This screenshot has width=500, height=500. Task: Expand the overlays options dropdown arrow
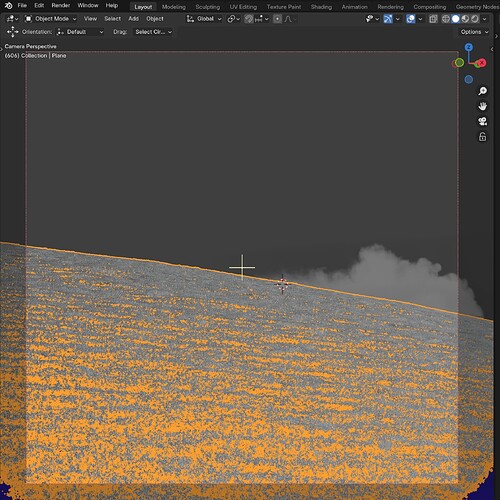coord(420,19)
